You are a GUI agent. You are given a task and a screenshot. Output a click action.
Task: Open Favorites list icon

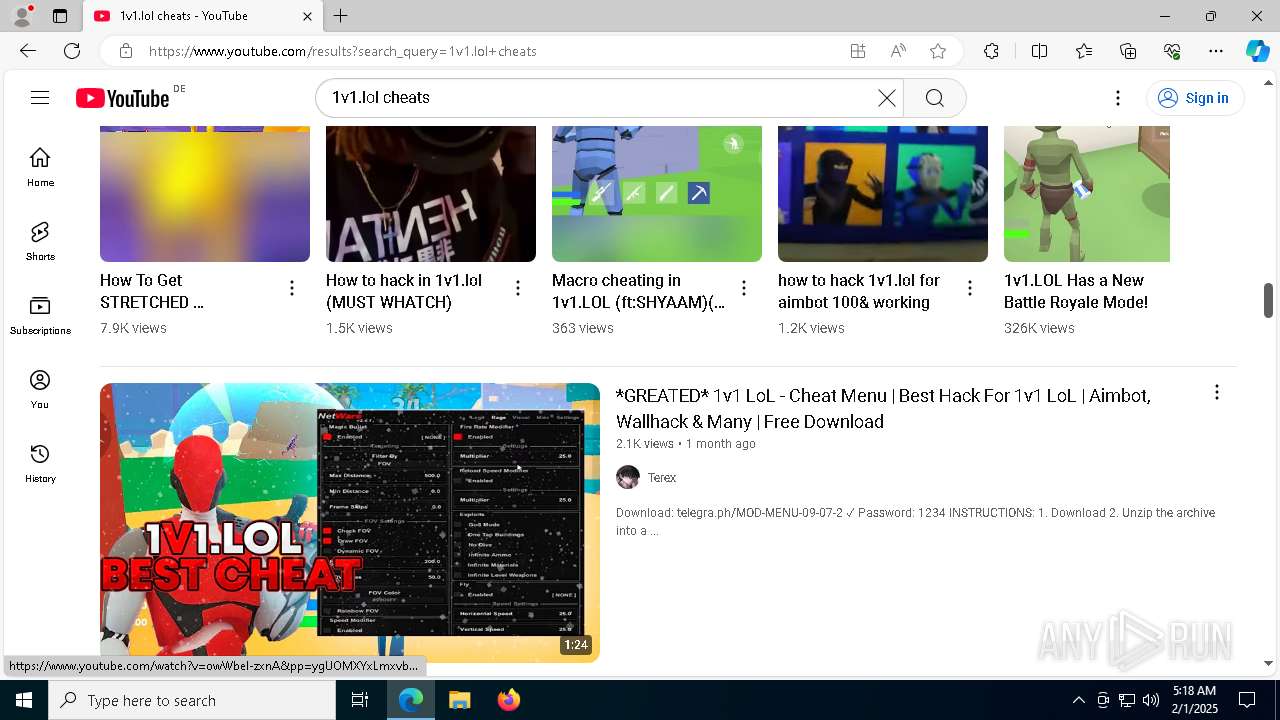coord(1084,51)
